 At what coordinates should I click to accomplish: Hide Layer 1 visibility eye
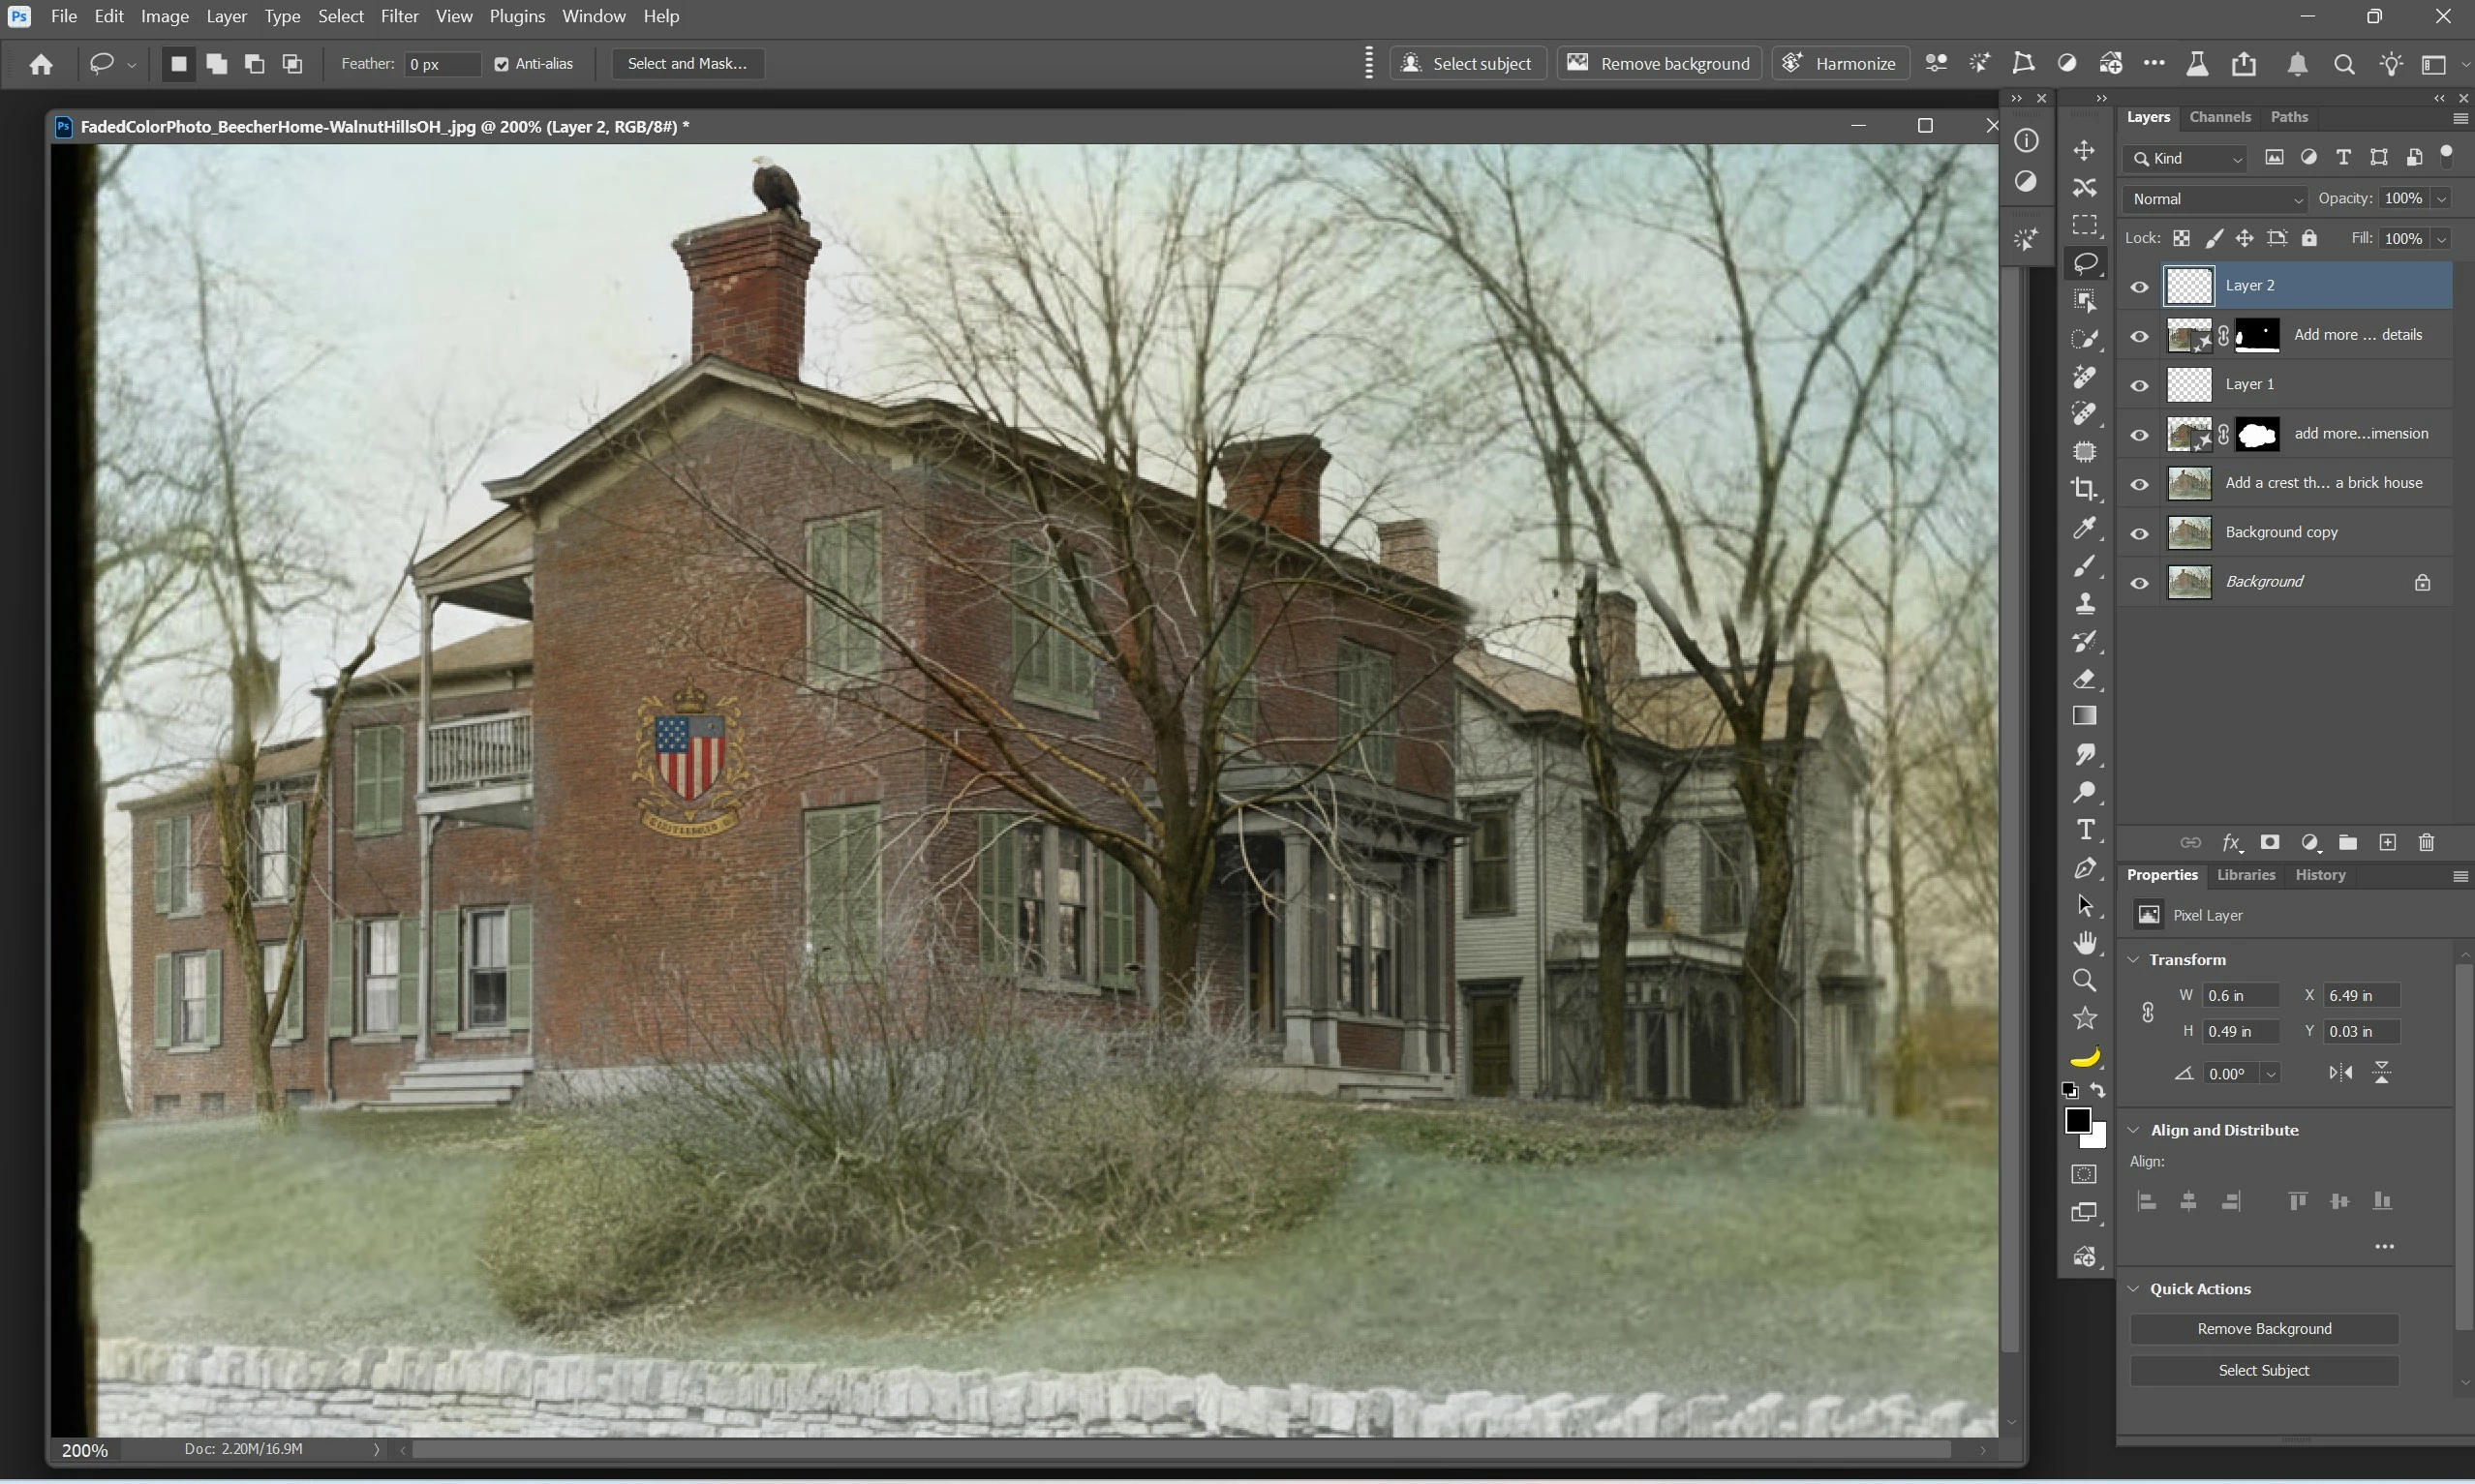pyautogui.click(x=2139, y=385)
